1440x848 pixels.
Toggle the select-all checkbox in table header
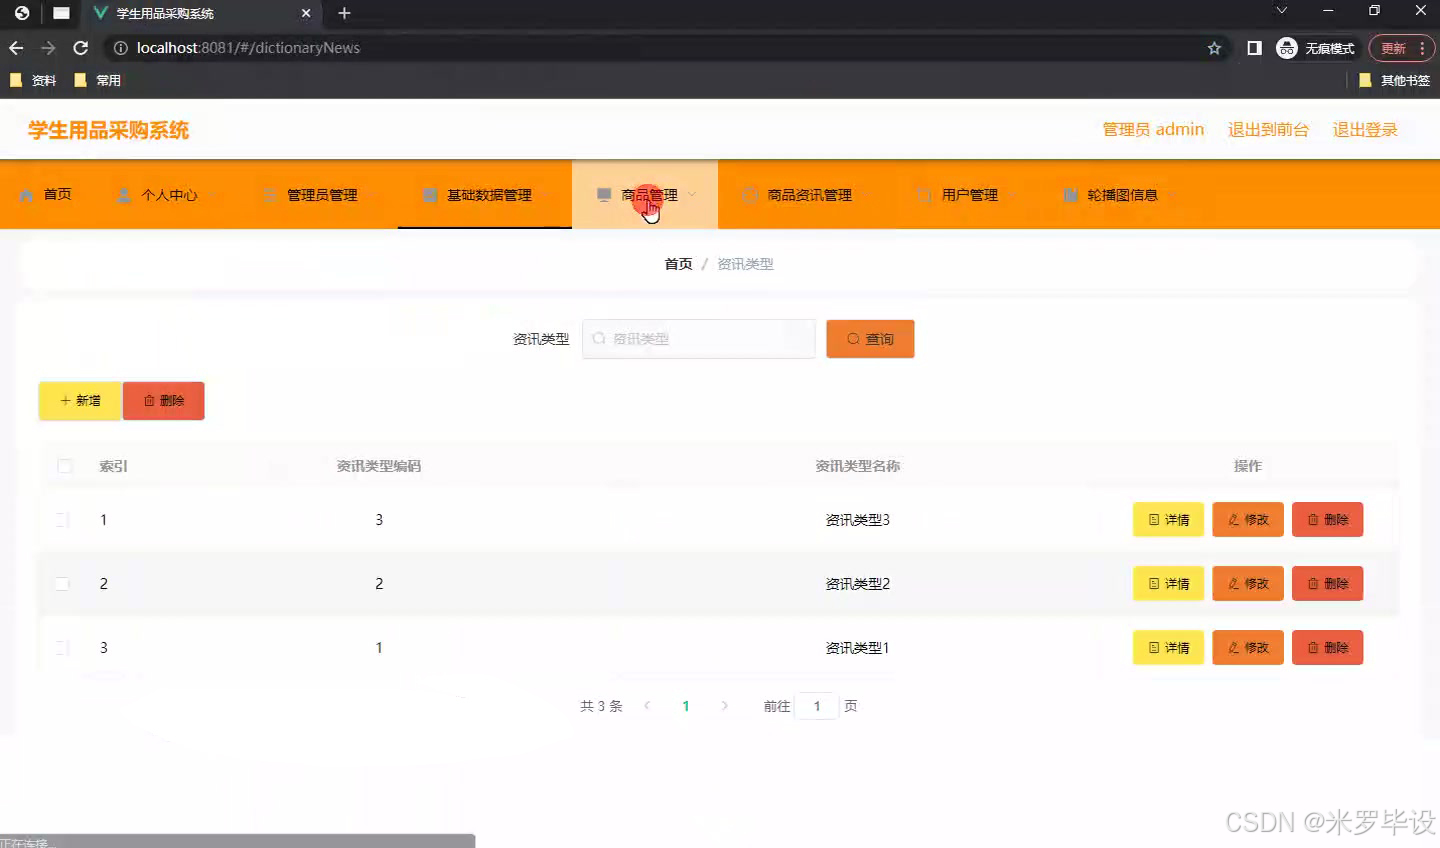[x=64, y=465]
